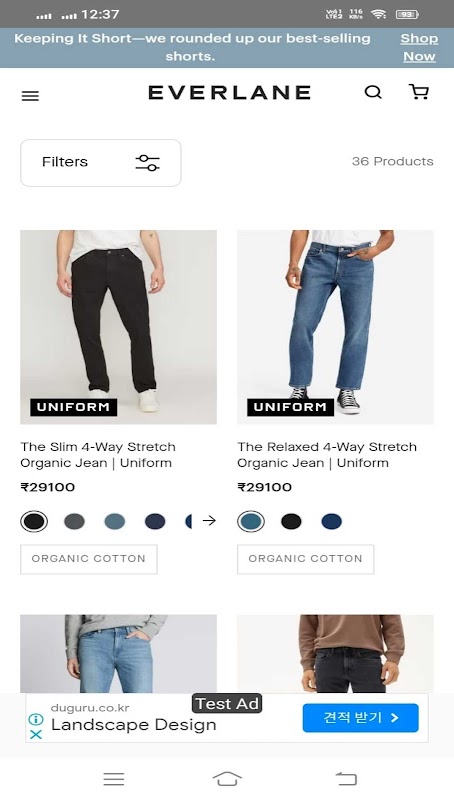Image resolution: width=454 pixels, height=800 pixels.
Task: Tap the blue Korean ad button
Action: (361, 718)
